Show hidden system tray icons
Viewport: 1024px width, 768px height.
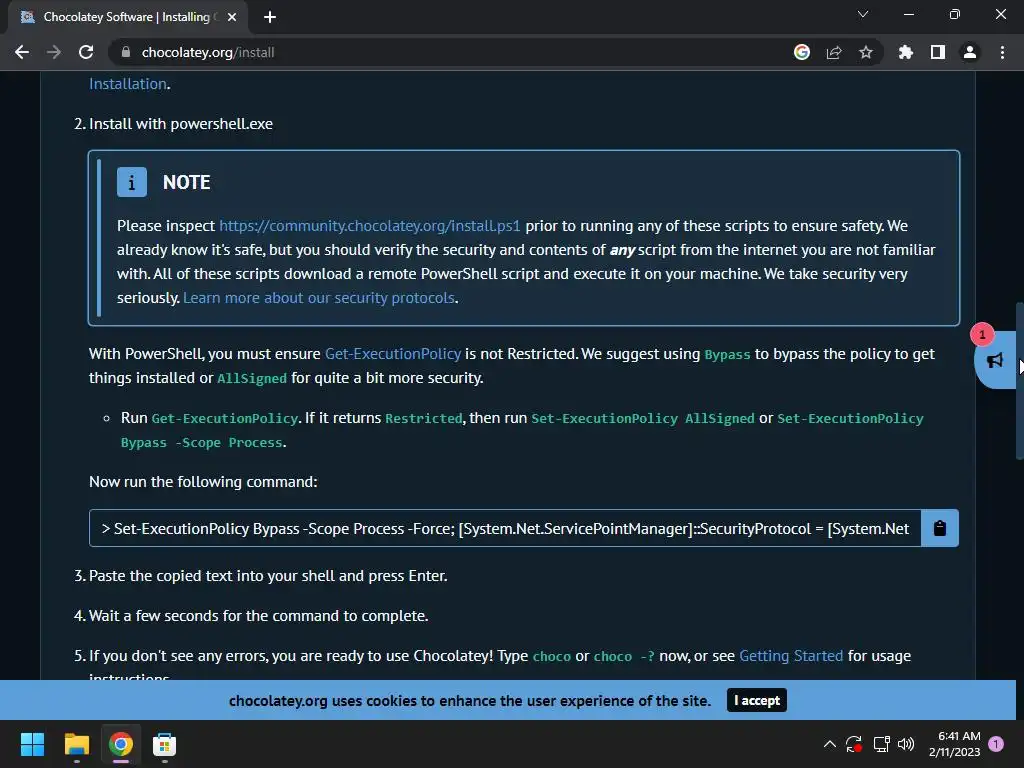coord(829,744)
